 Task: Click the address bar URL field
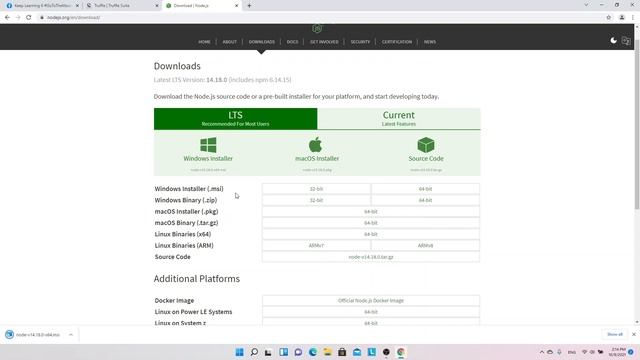(x=318, y=18)
